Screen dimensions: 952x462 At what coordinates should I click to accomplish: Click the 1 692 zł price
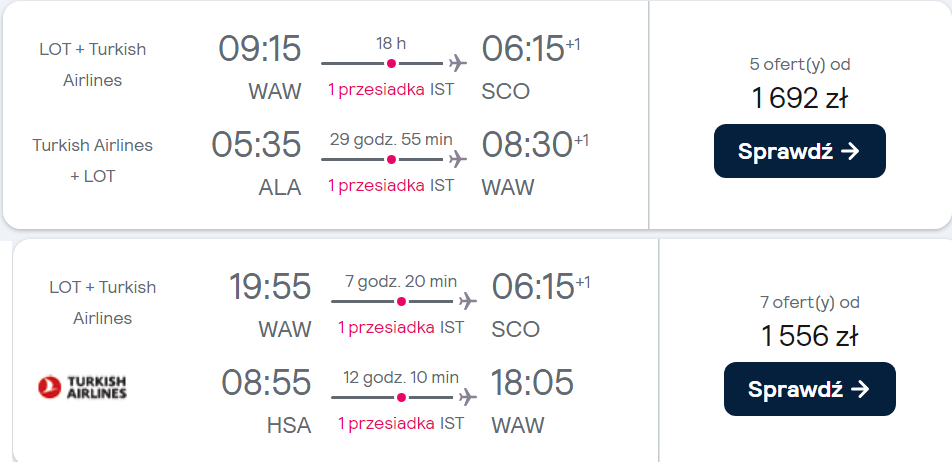click(800, 98)
